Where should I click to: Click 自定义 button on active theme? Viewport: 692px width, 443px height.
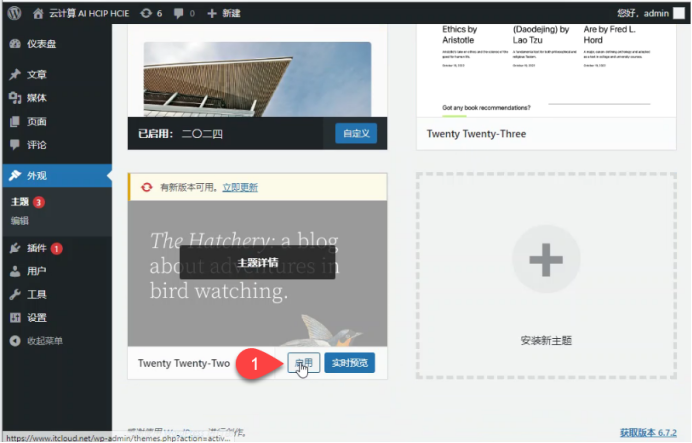point(356,132)
